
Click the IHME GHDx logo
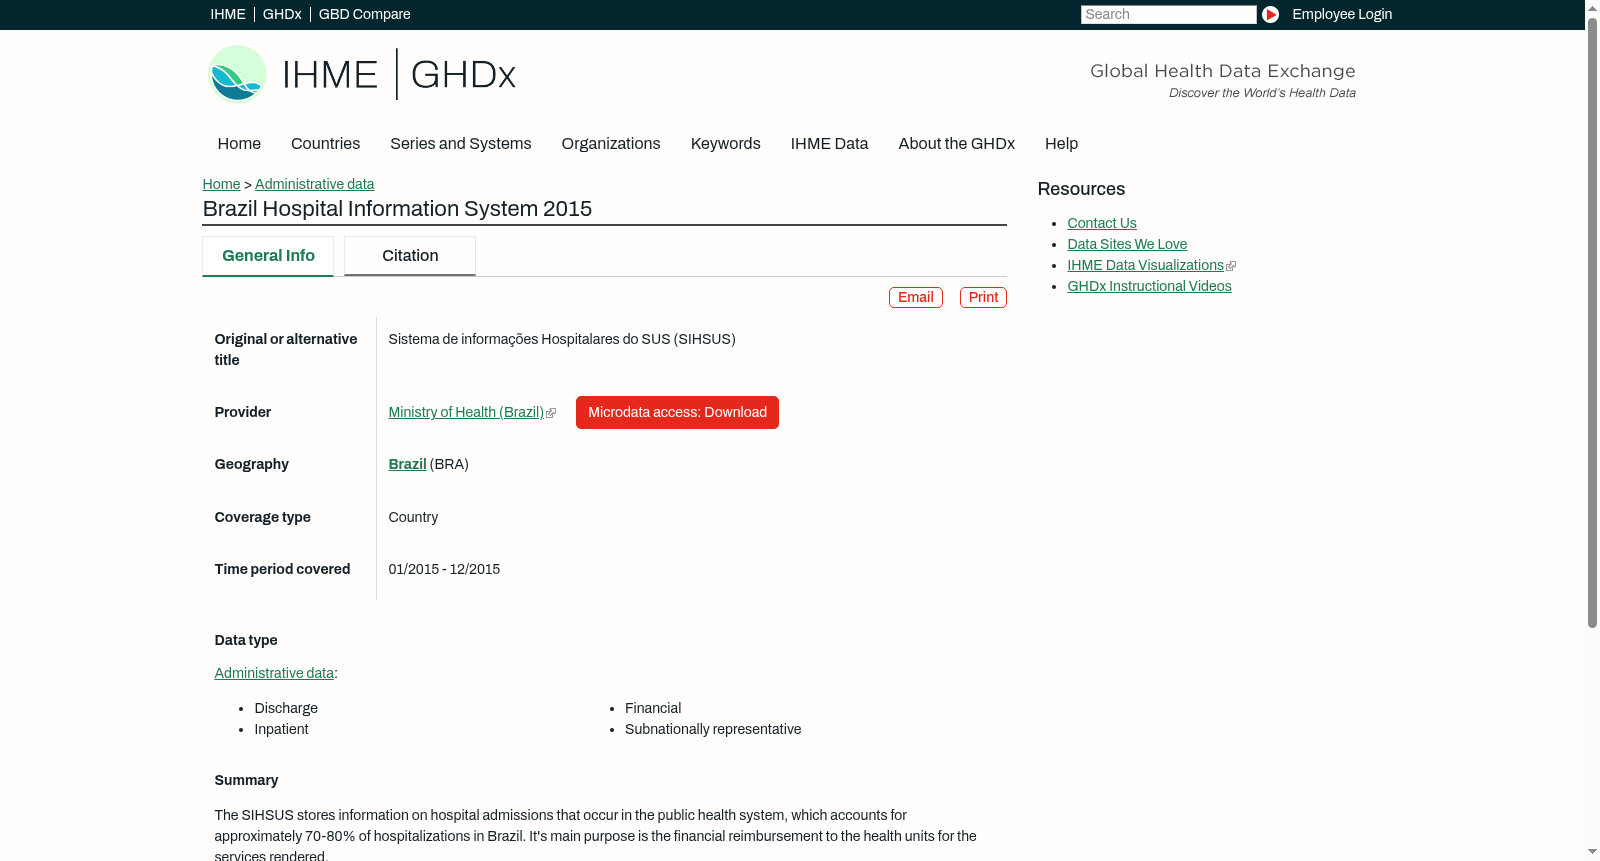click(361, 74)
